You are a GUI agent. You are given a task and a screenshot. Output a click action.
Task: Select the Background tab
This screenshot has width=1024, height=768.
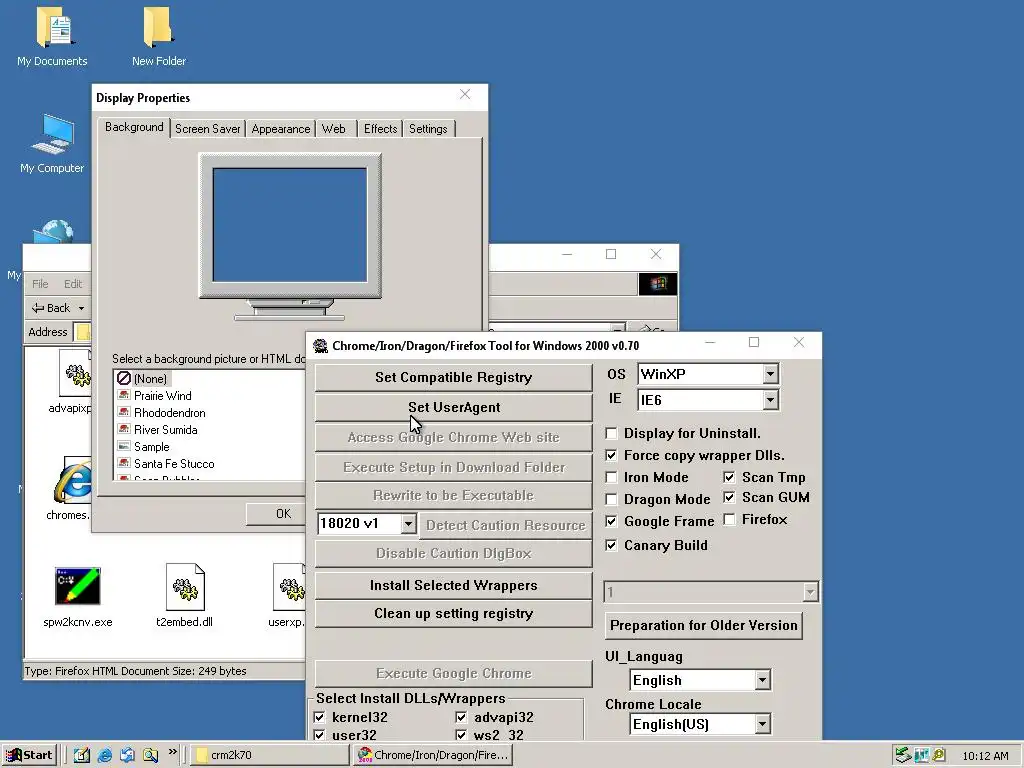click(134, 127)
